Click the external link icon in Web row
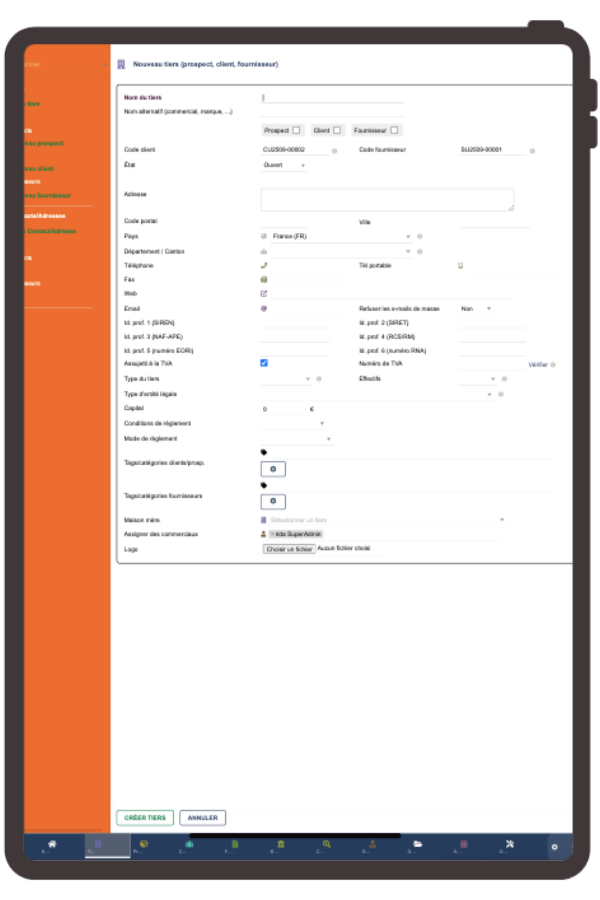This screenshot has width=600, height=900. (x=264, y=293)
